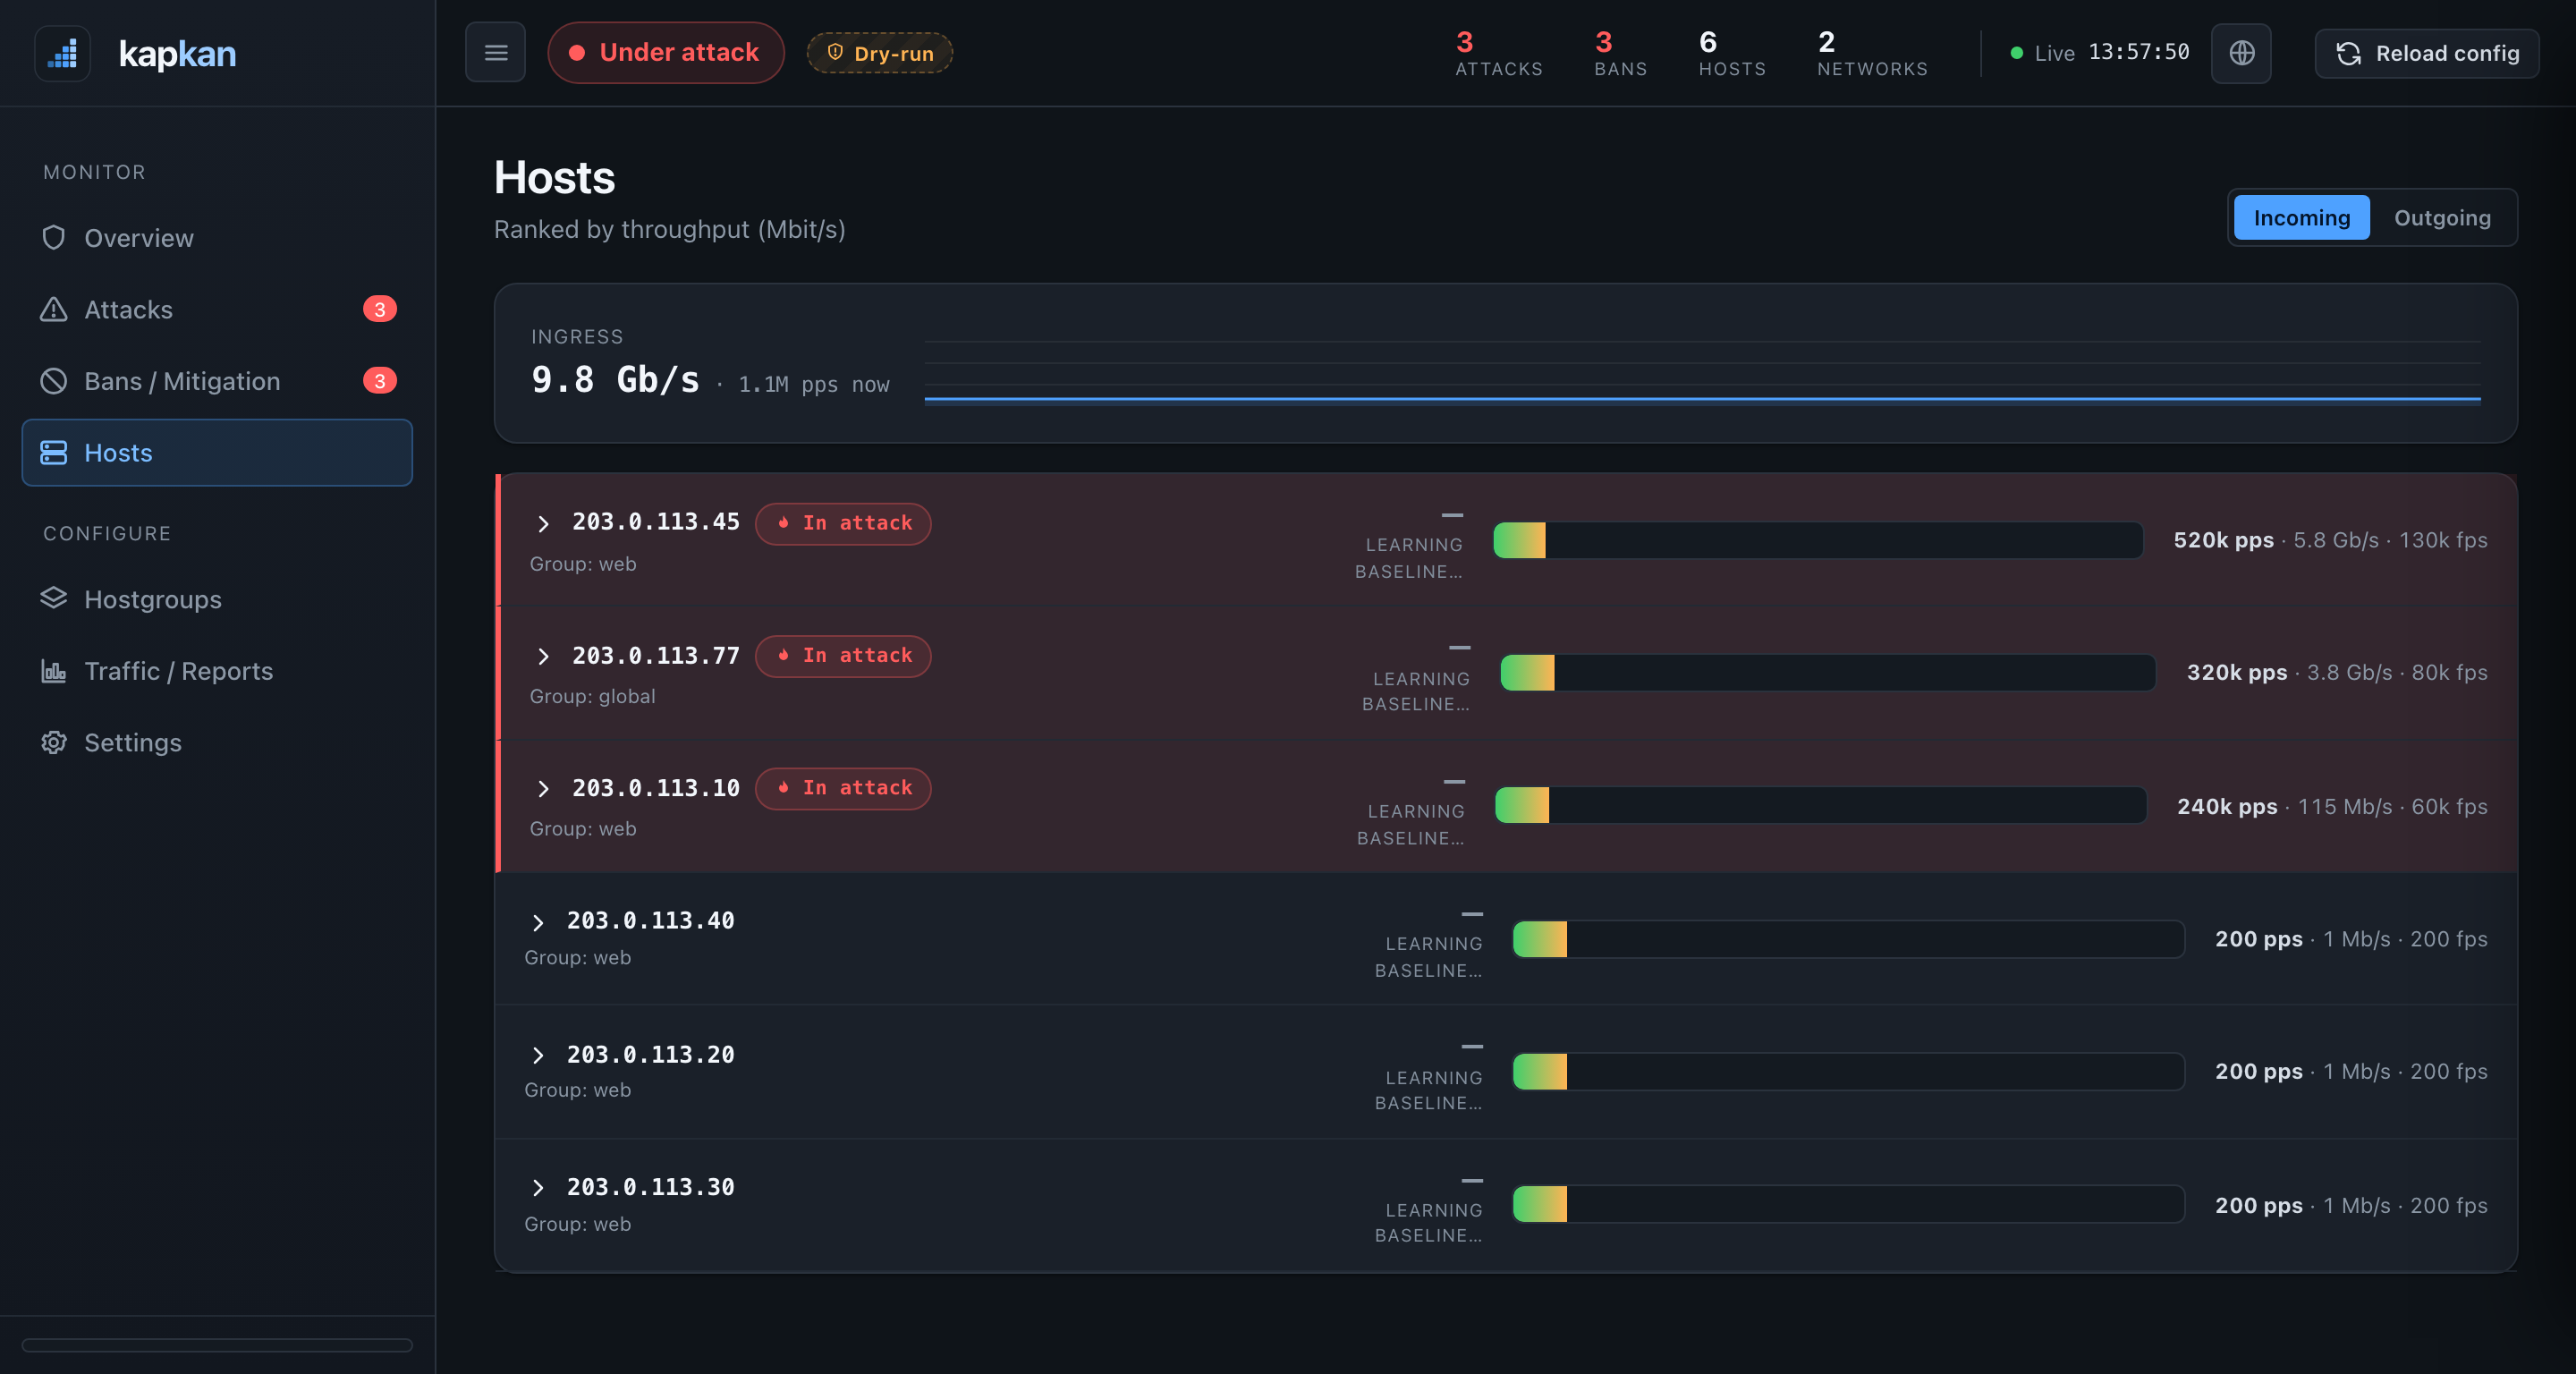Click the 9.8 Gb/s ingress value
Image resolution: width=2576 pixels, height=1374 pixels.
pos(615,380)
